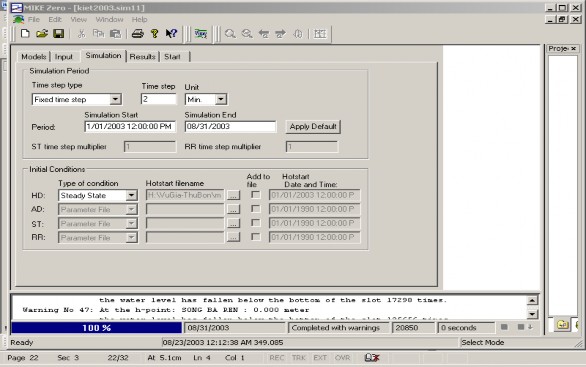Image resolution: width=586 pixels, height=367 pixels.
Task: Open help topics question mark icon
Action: click(154, 34)
